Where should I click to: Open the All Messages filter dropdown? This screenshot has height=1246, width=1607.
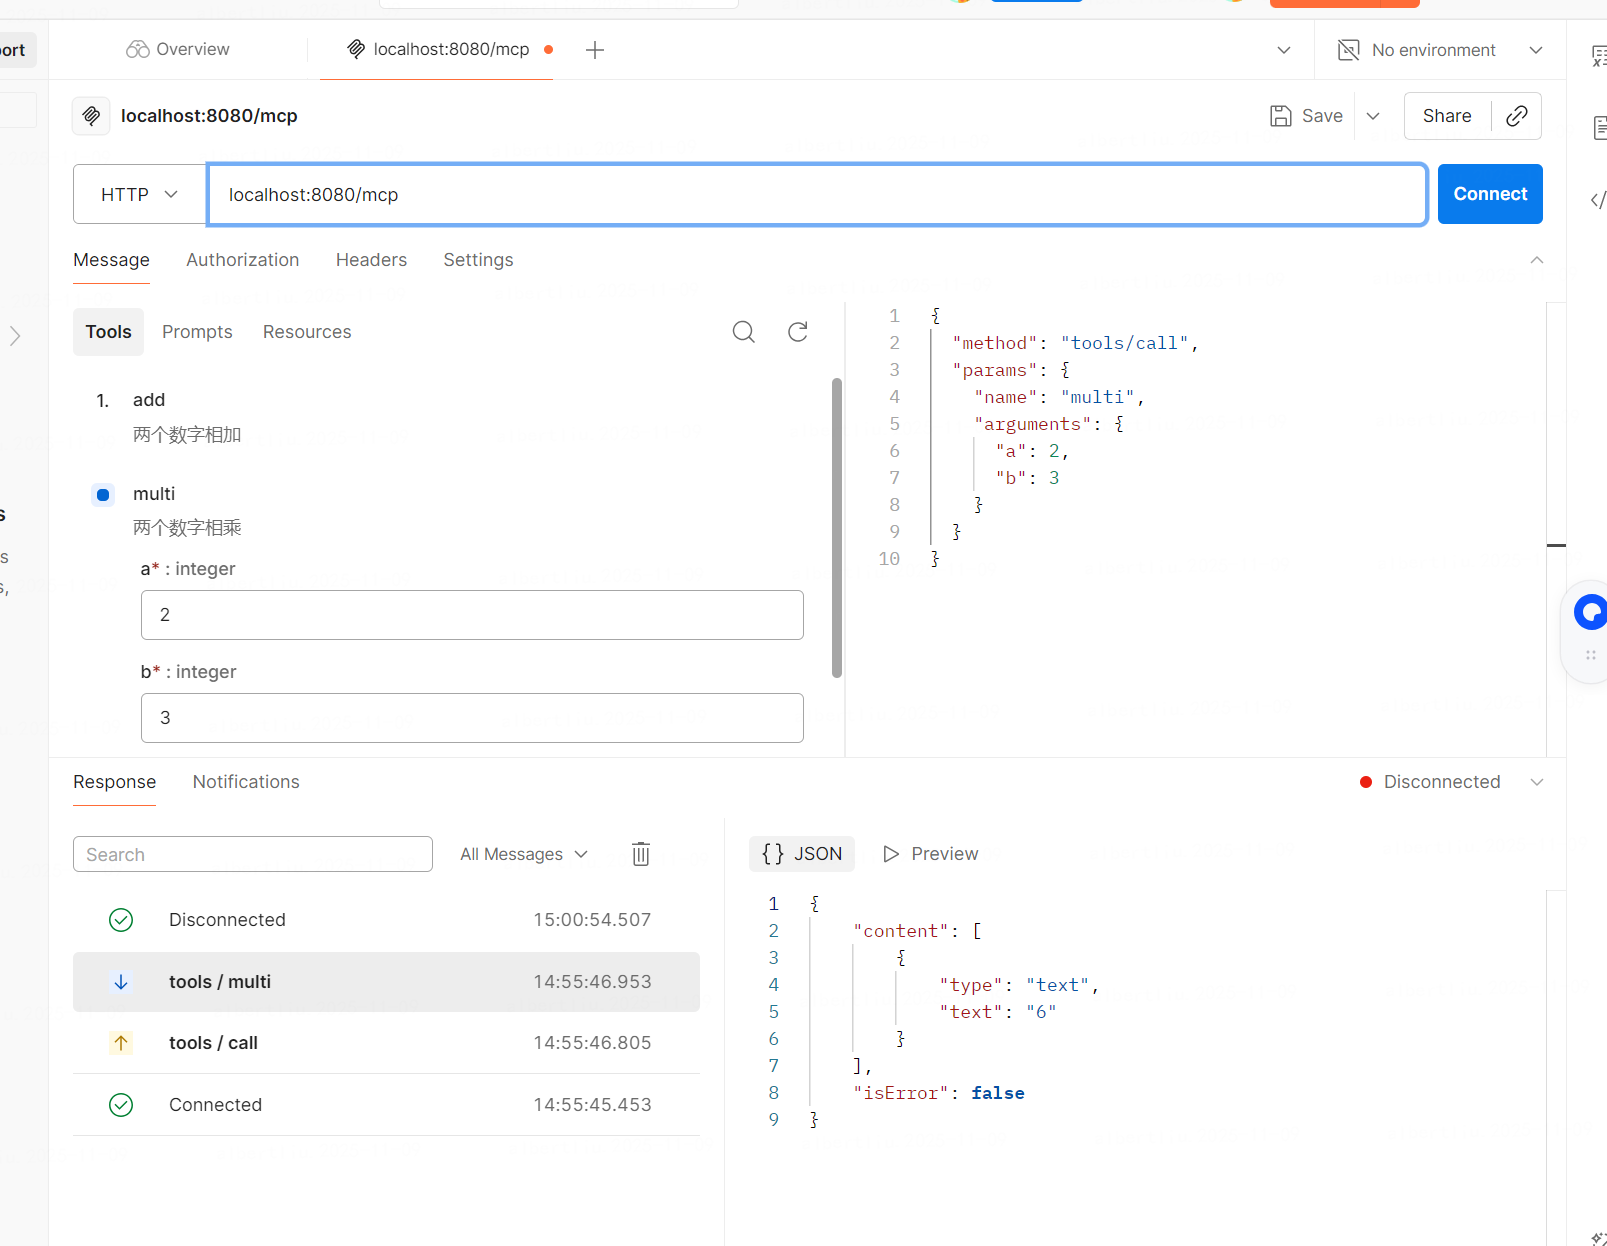(x=524, y=854)
